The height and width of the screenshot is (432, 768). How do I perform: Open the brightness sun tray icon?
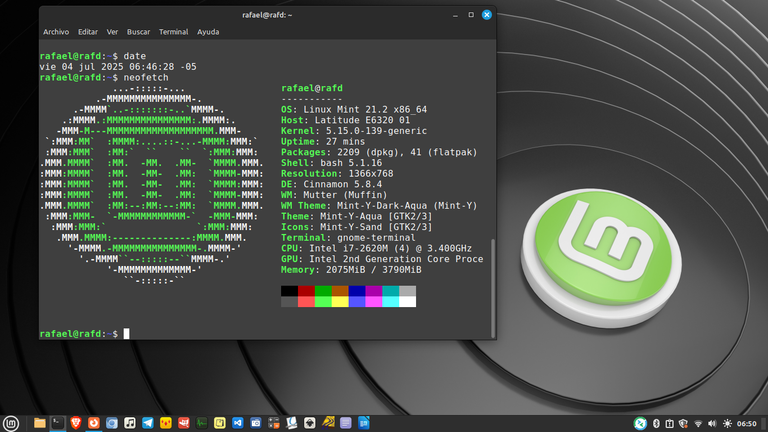(x=727, y=424)
